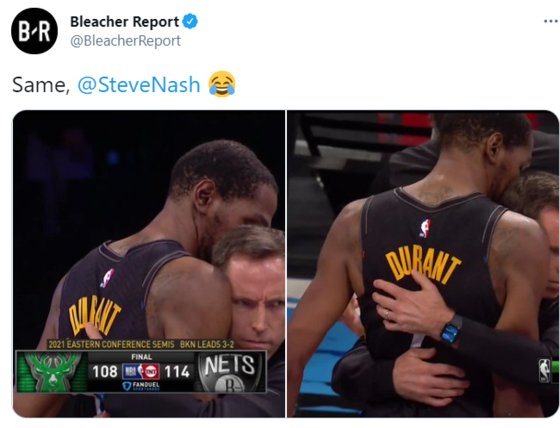Image resolution: width=560 pixels, height=428 pixels.
Task: Click the Bucks score of 108
Action: pos(105,372)
